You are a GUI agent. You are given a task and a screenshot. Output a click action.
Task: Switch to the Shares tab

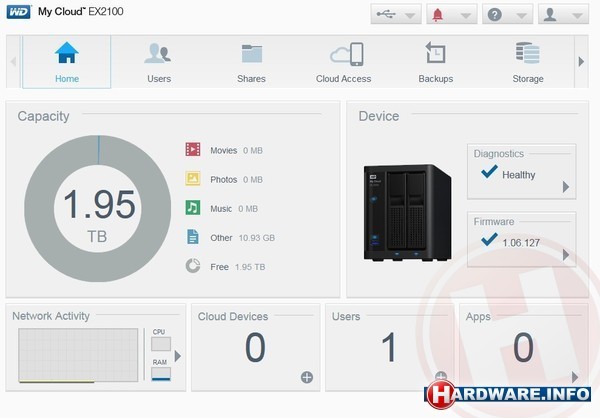pyautogui.click(x=251, y=62)
